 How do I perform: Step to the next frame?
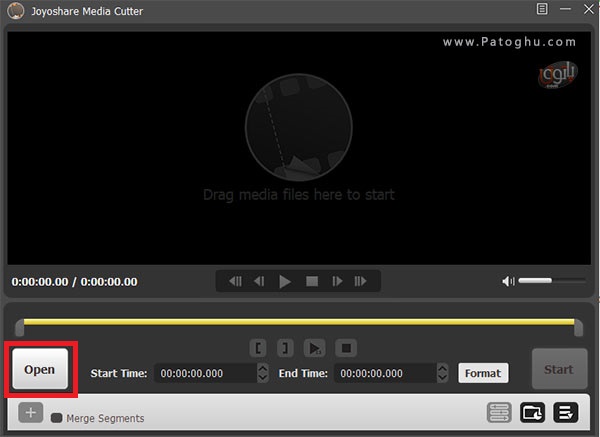[337, 282]
